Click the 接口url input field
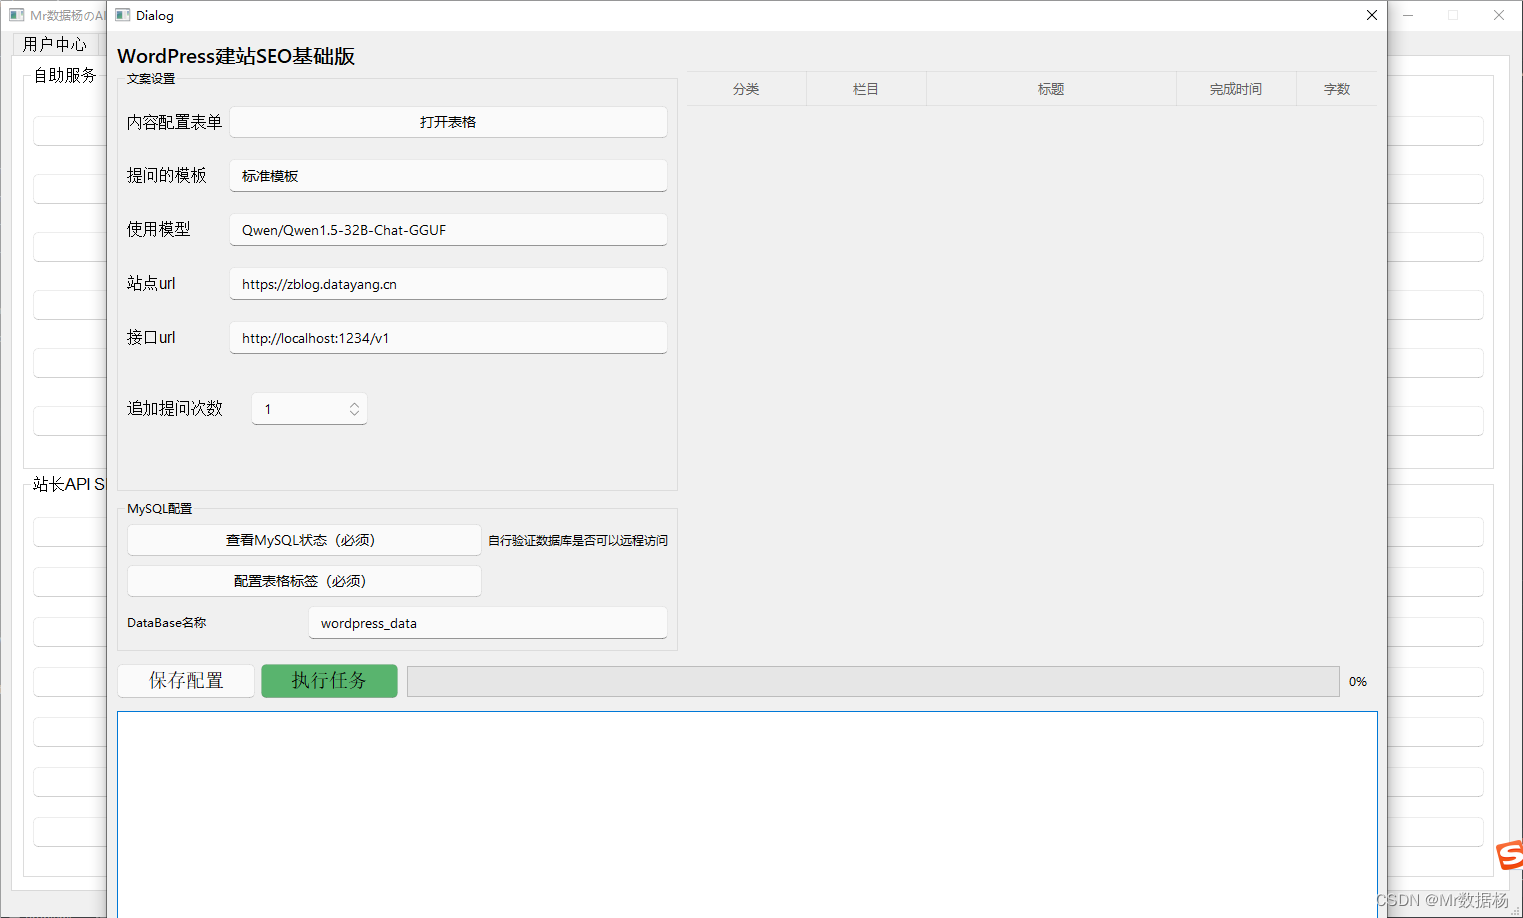1523x918 pixels. pyautogui.click(x=448, y=338)
